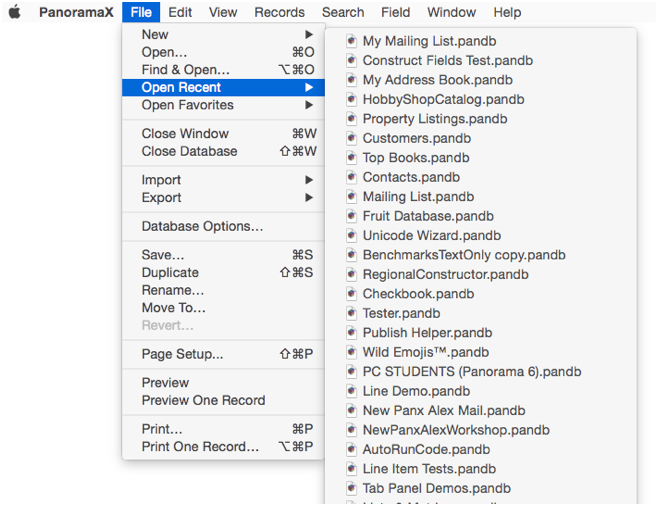This screenshot has height=506, width=658.
Task: Expand the New submenu arrow
Action: 309,34
